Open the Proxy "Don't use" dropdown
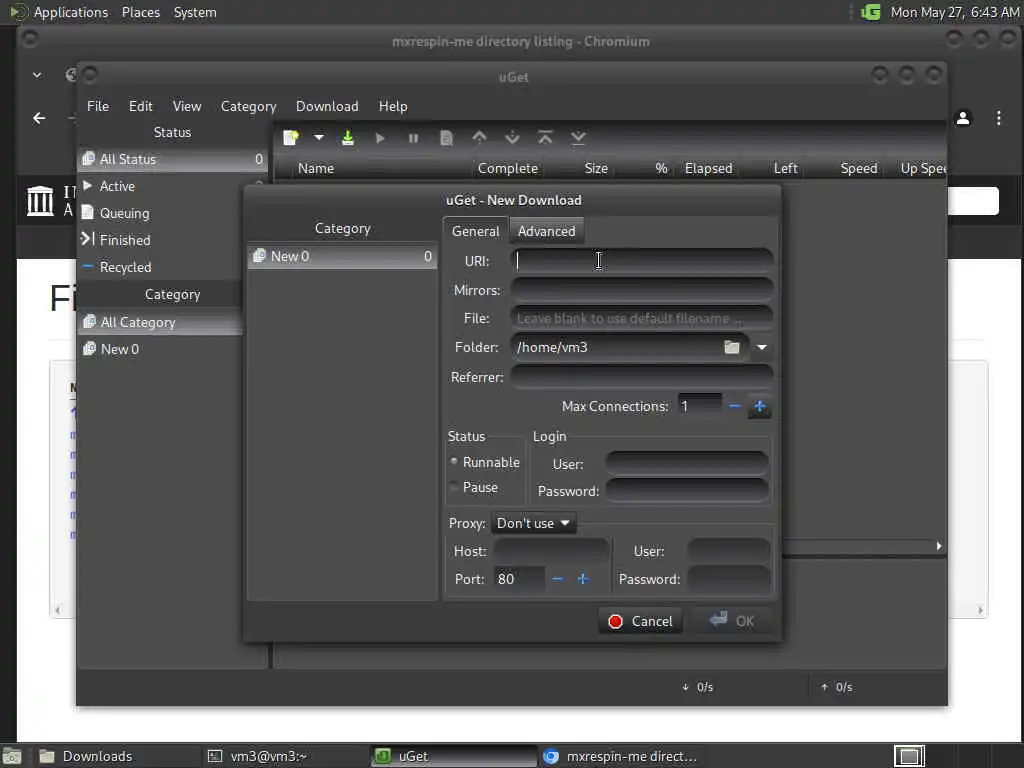This screenshot has height=768, width=1024. click(534, 523)
